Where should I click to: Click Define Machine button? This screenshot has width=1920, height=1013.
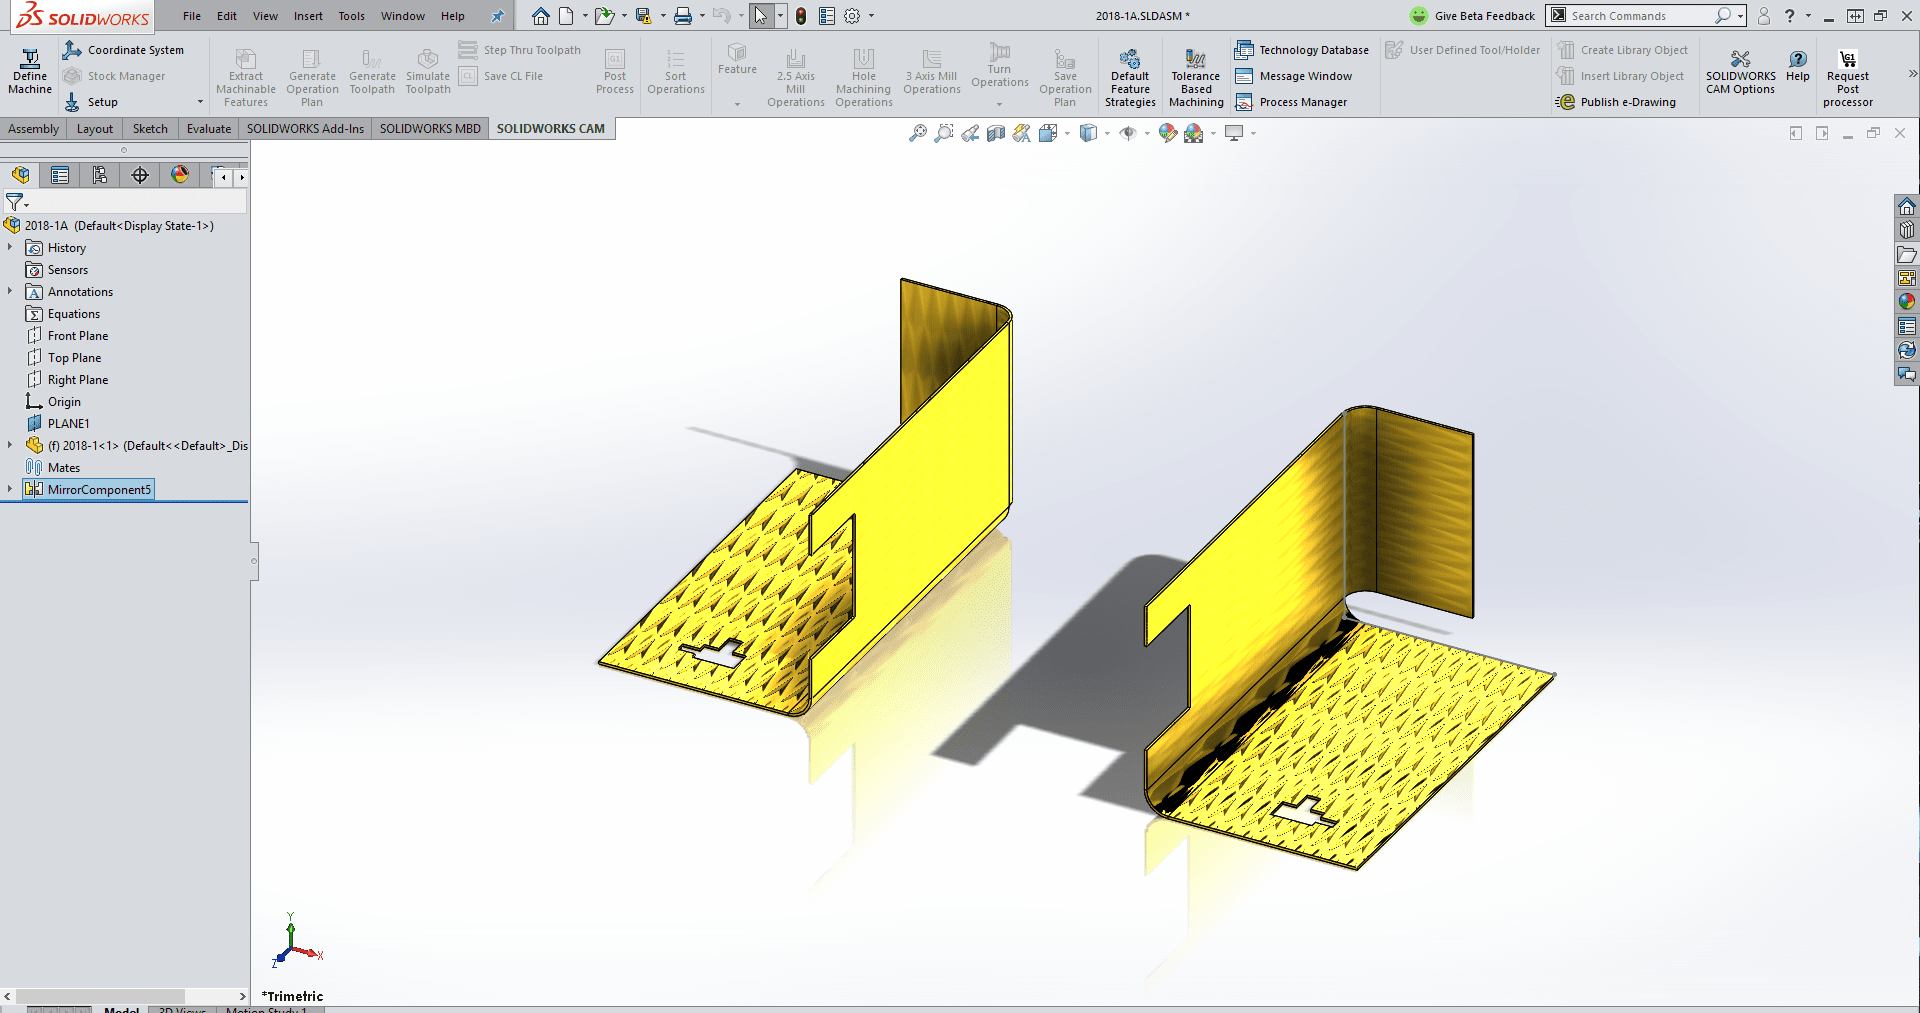point(30,73)
